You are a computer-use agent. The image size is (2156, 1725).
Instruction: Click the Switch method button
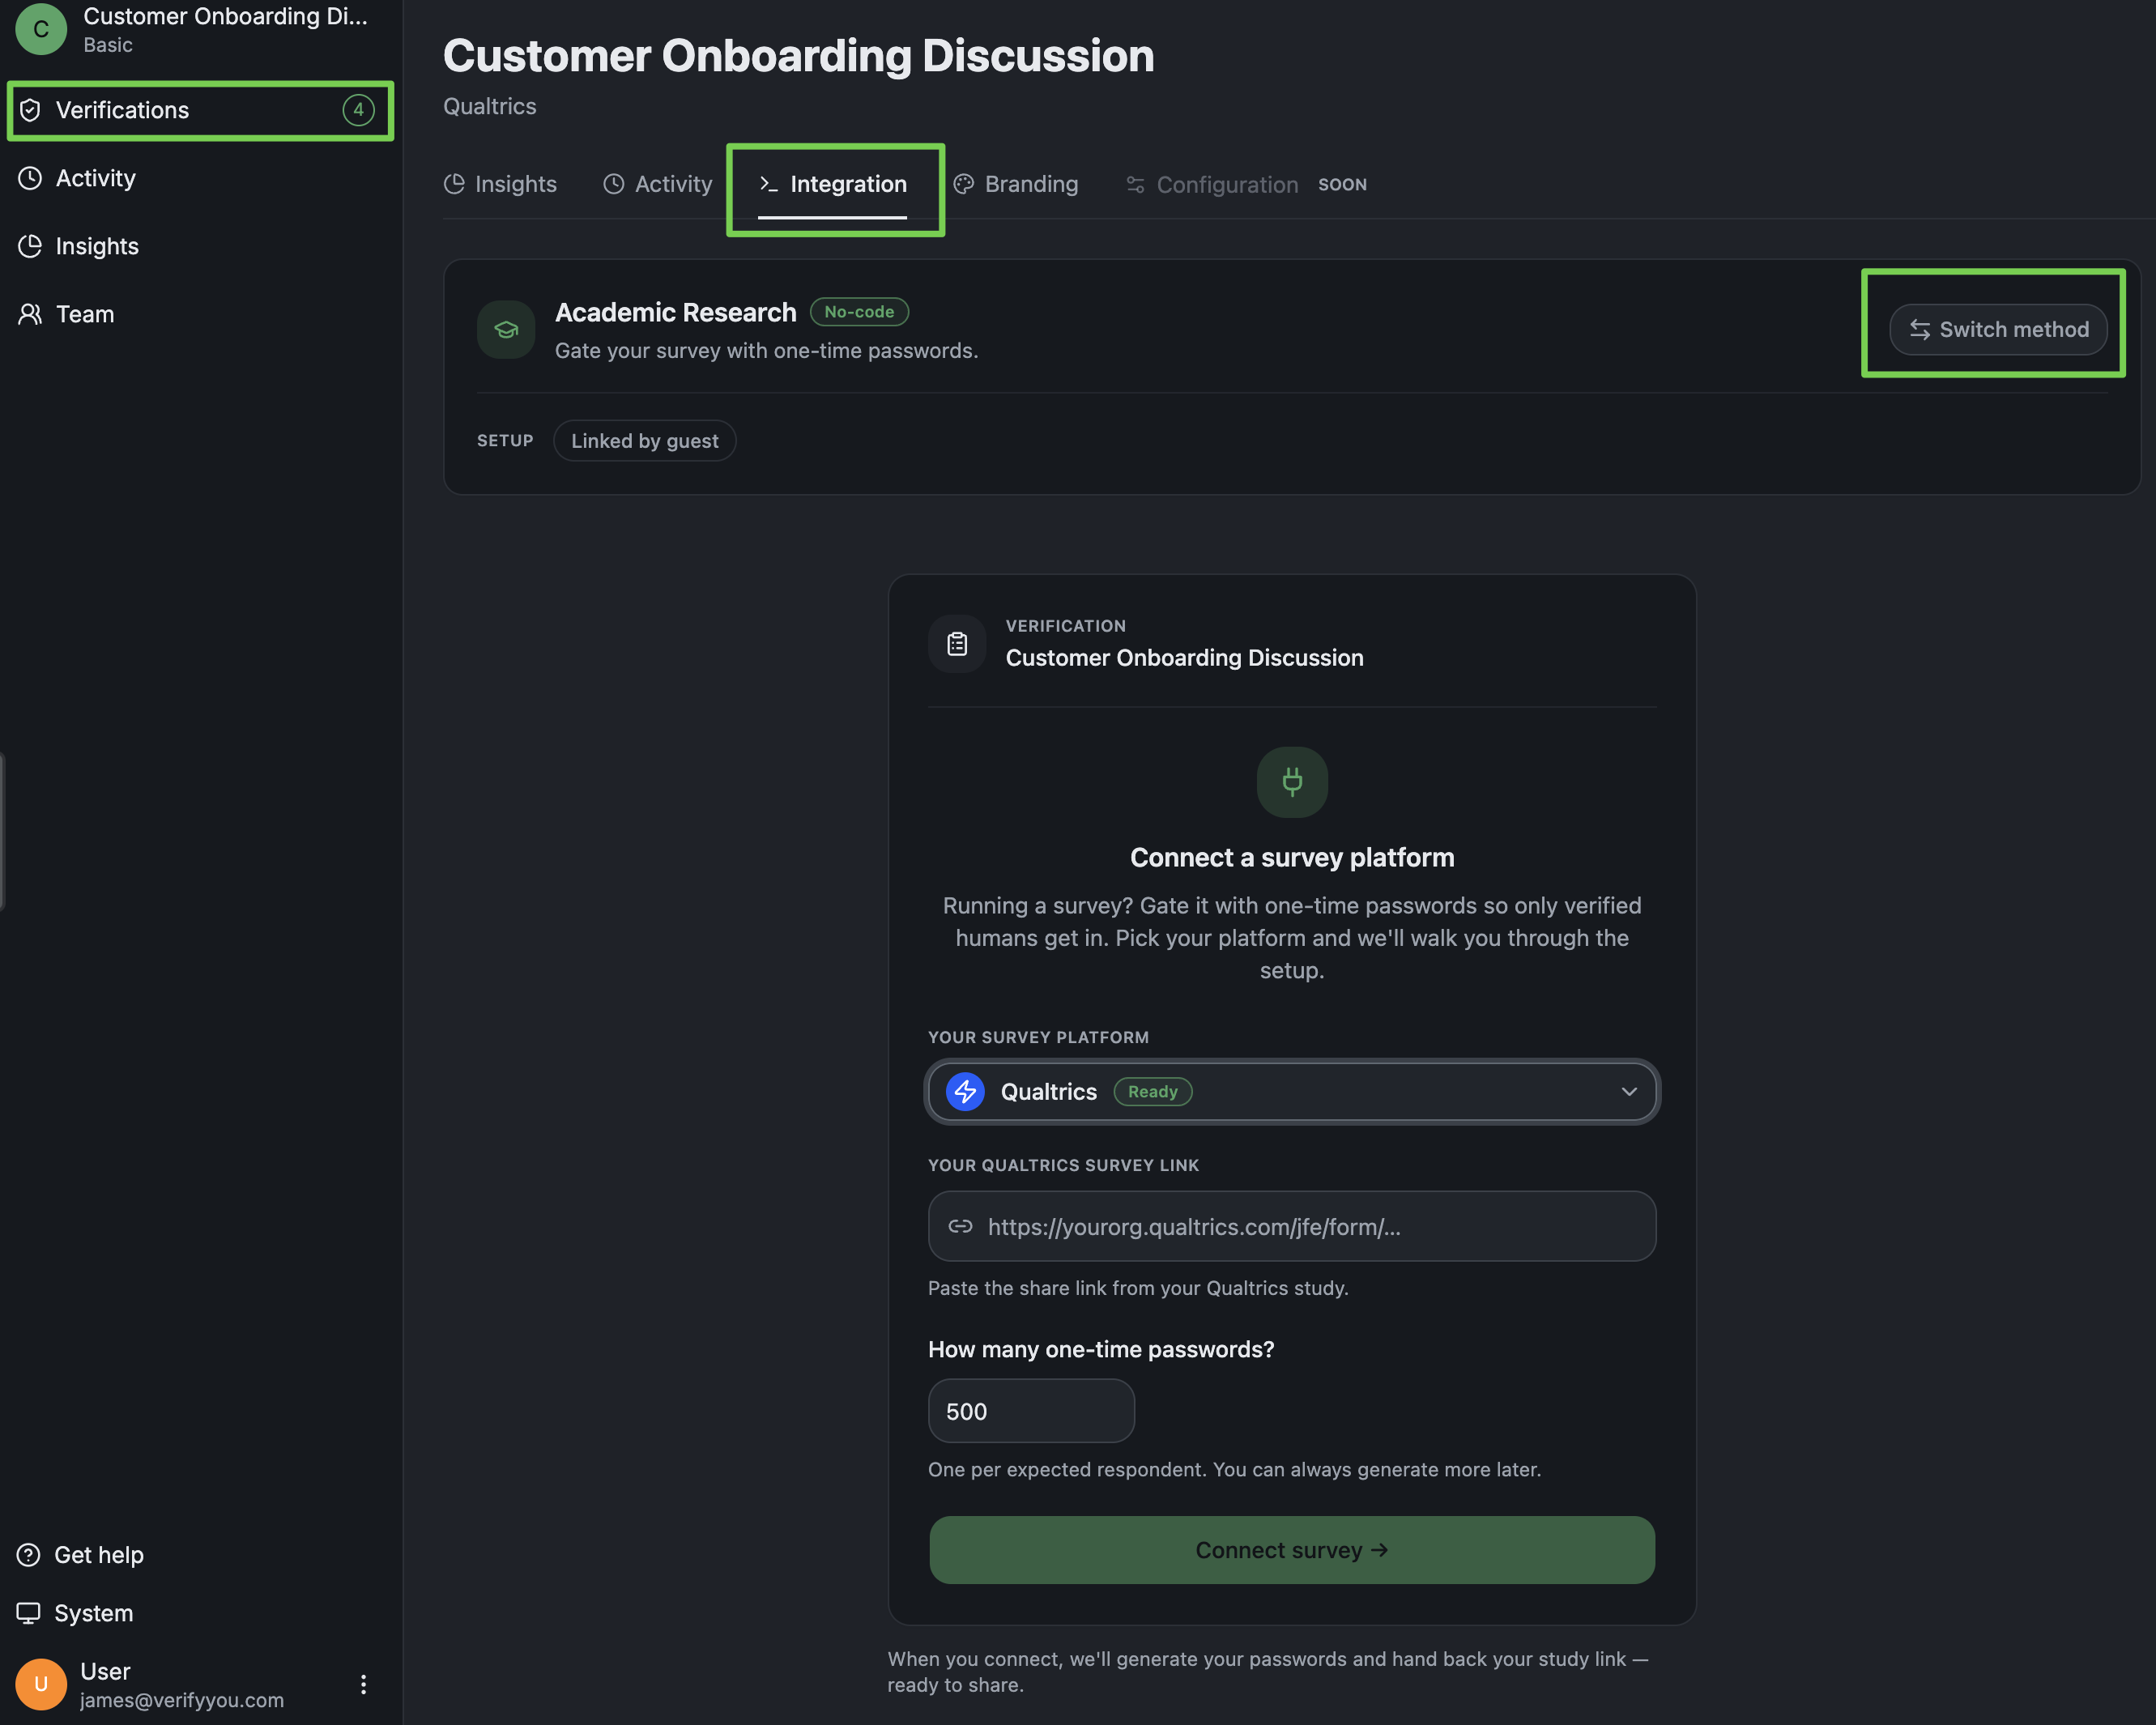tap(1998, 329)
